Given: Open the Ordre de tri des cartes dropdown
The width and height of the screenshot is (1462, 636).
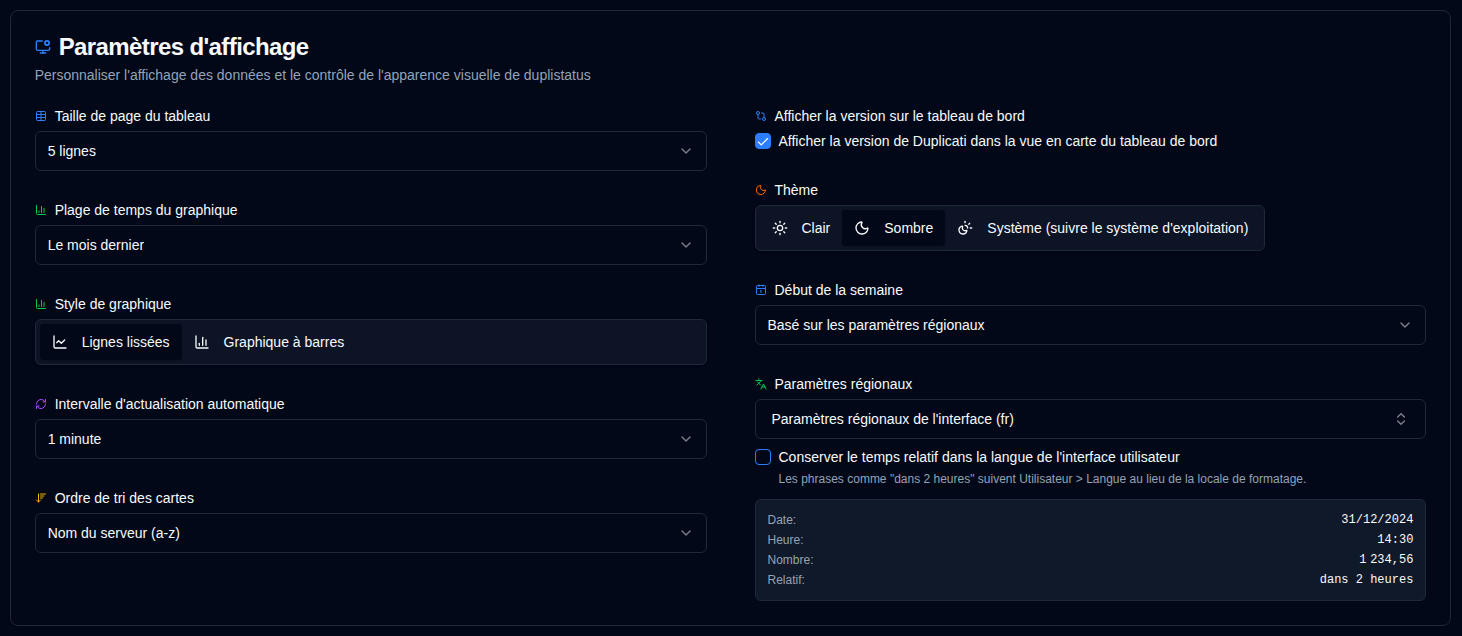Looking at the screenshot, I should [371, 533].
